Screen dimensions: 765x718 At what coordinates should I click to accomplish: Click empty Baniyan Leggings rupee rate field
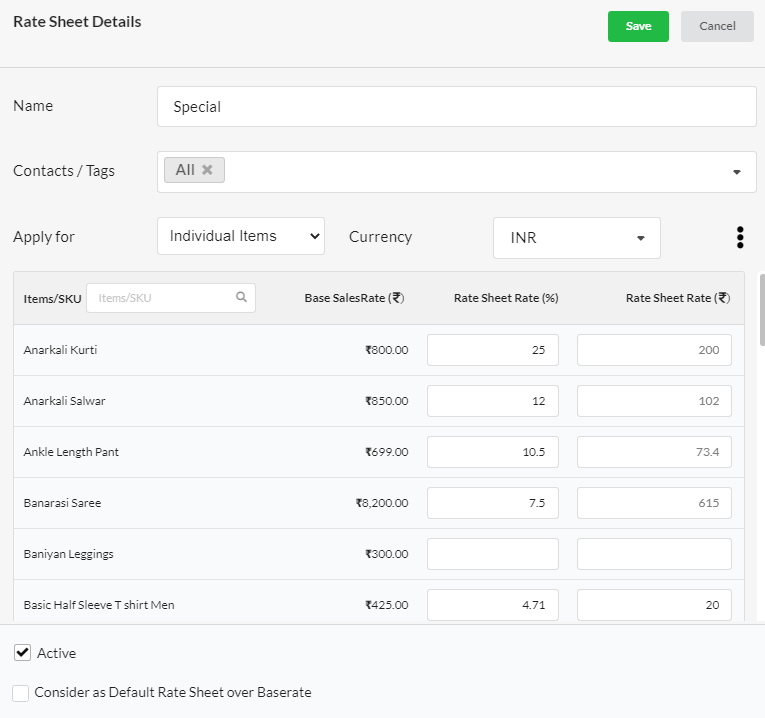tap(654, 554)
